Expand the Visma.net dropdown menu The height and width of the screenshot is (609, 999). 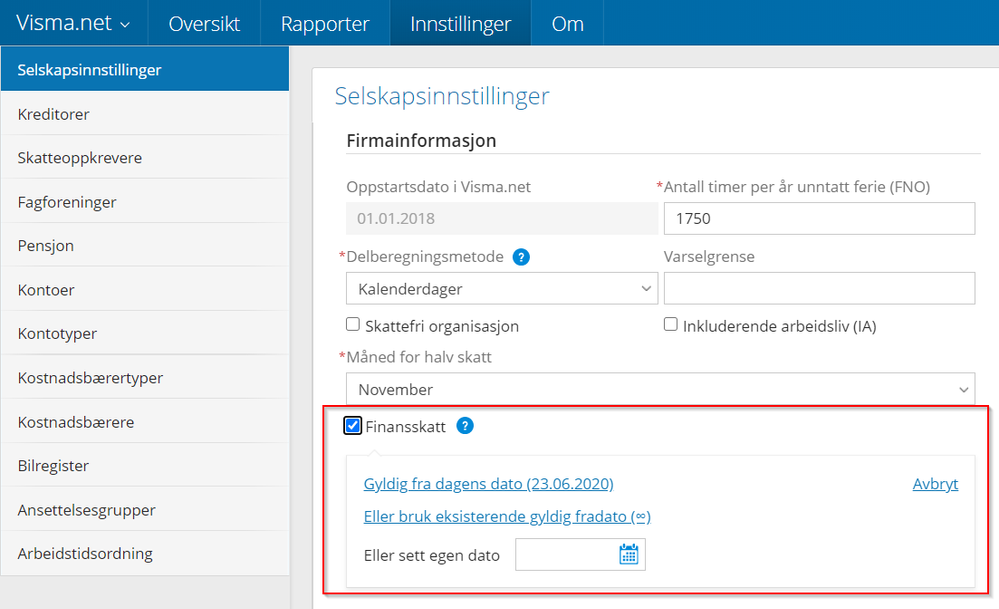(73, 22)
